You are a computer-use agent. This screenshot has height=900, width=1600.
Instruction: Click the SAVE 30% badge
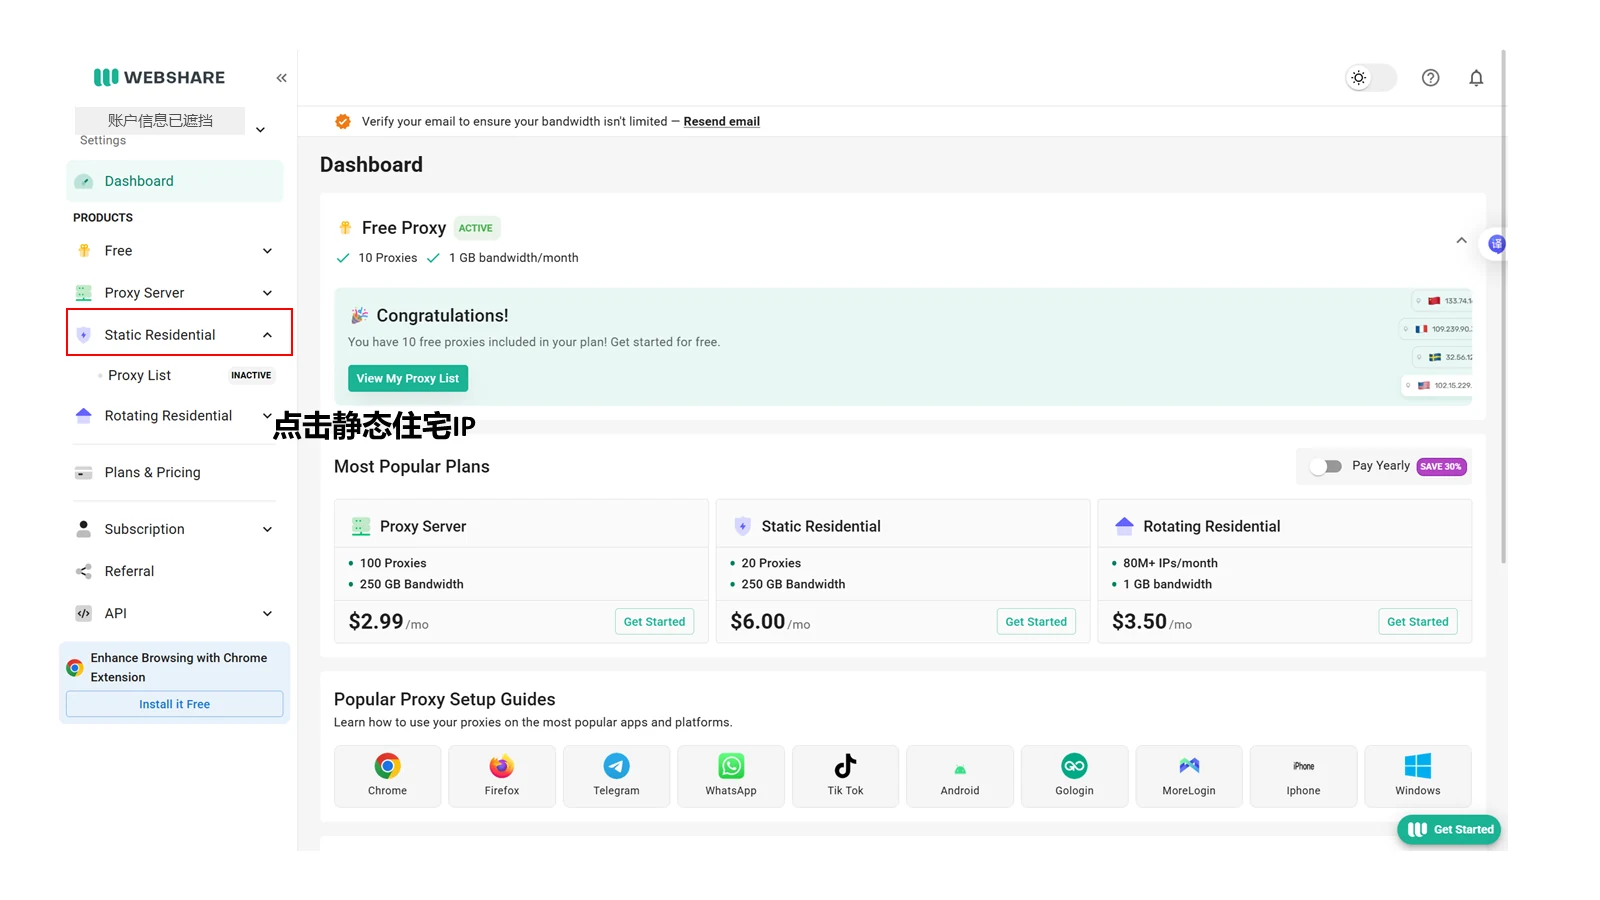point(1441,466)
